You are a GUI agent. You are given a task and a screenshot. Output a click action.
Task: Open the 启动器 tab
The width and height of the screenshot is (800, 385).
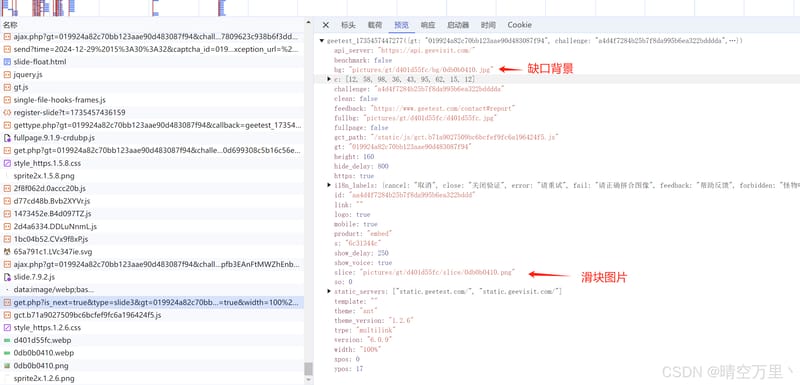(x=458, y=25)
